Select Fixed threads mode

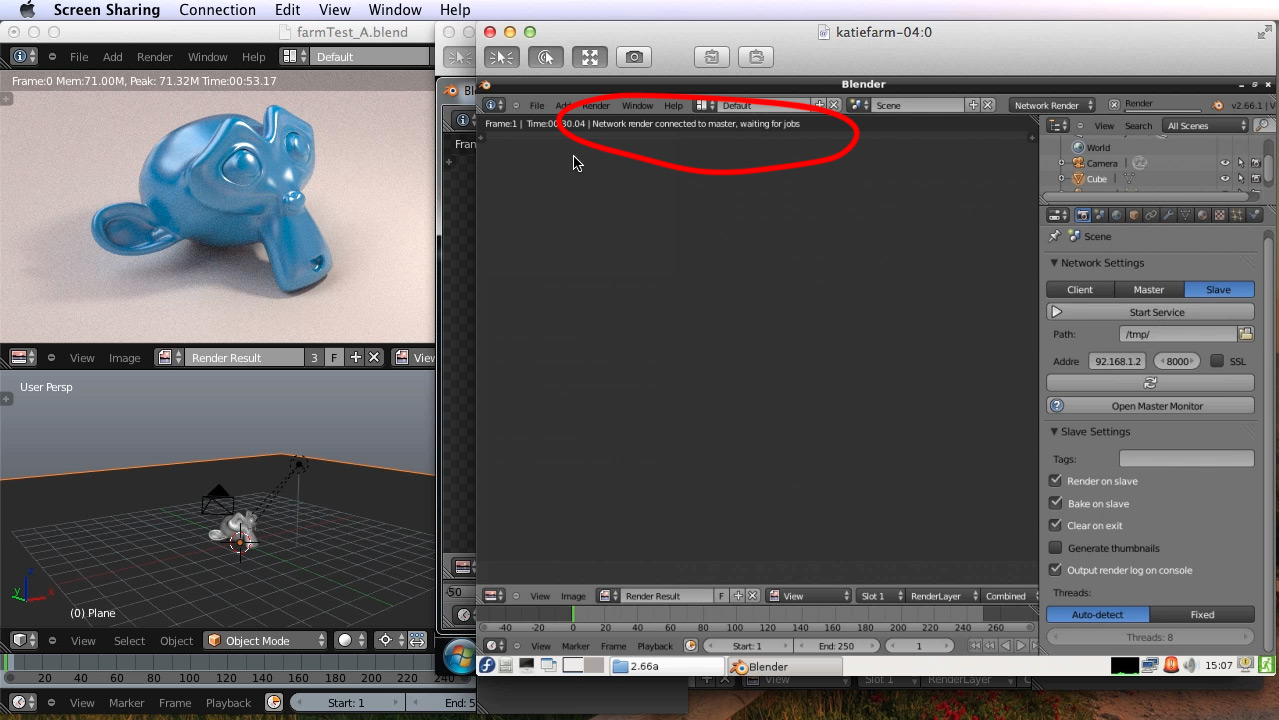pyautogui.click(x=1202, y=615)
